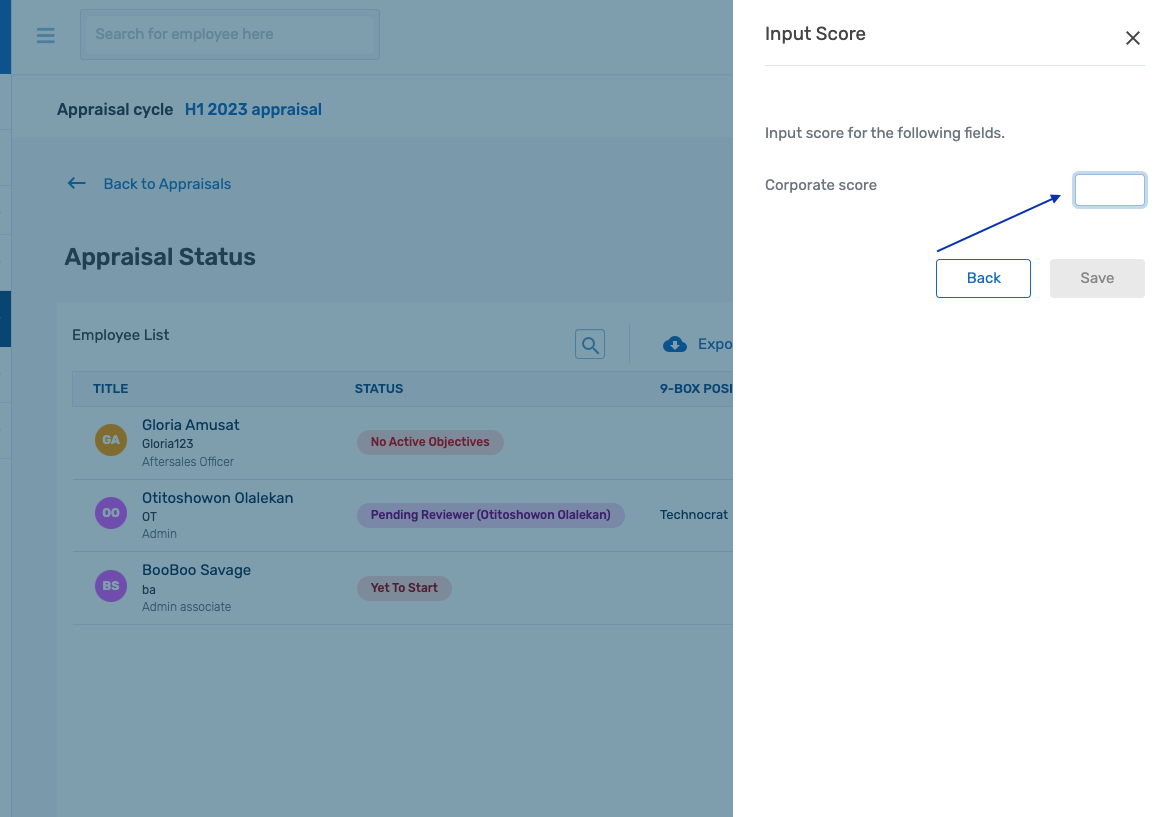Viewport: 1174px width, 817px height.
Task: Open Gloria Amusat's employee record
Action: click(x=190, y=425)
